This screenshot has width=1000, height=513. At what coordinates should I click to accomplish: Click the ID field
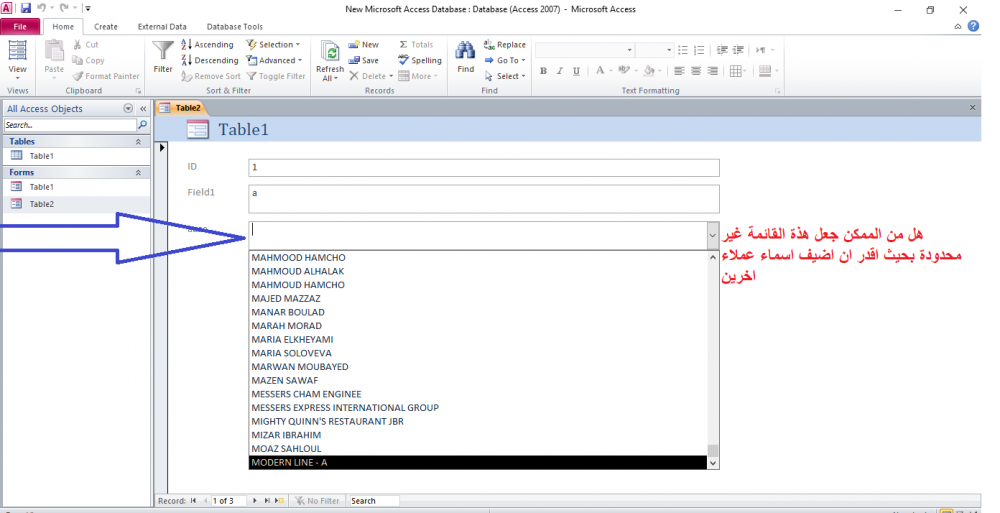(483, 167)
